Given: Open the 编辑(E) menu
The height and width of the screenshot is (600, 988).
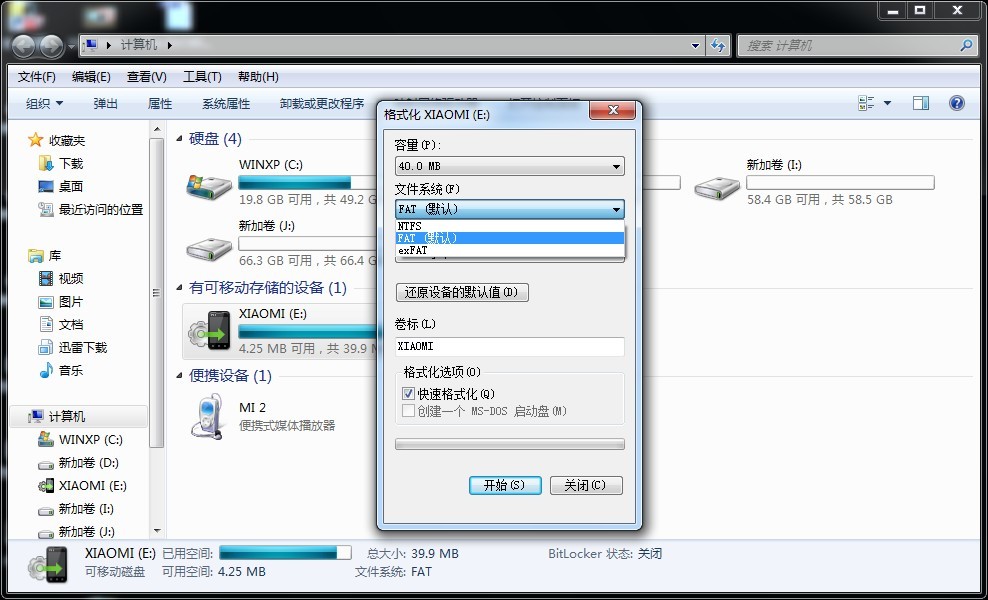Looking at the screenshot, I should [91, 77].
